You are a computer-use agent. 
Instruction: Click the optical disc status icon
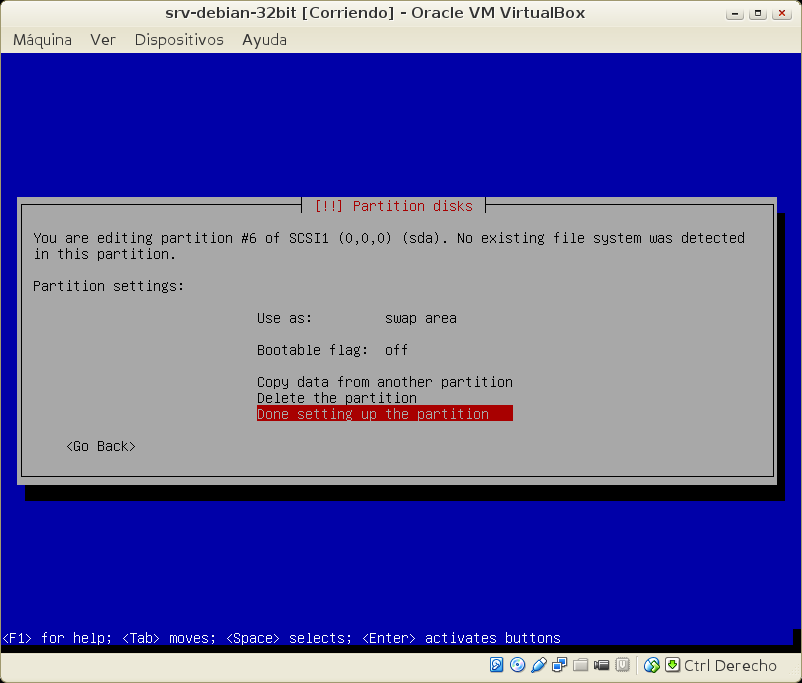(517, 665)
